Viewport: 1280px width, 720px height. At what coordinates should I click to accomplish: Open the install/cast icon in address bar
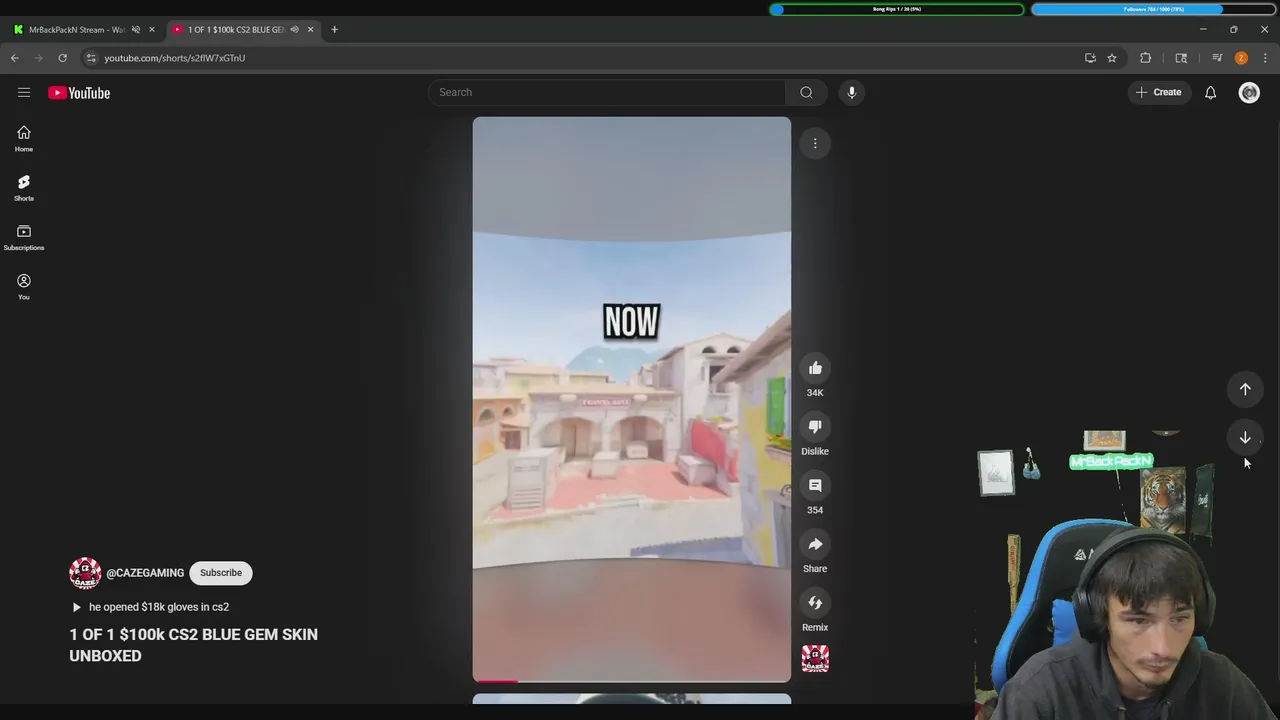[x=1090, y=58]
